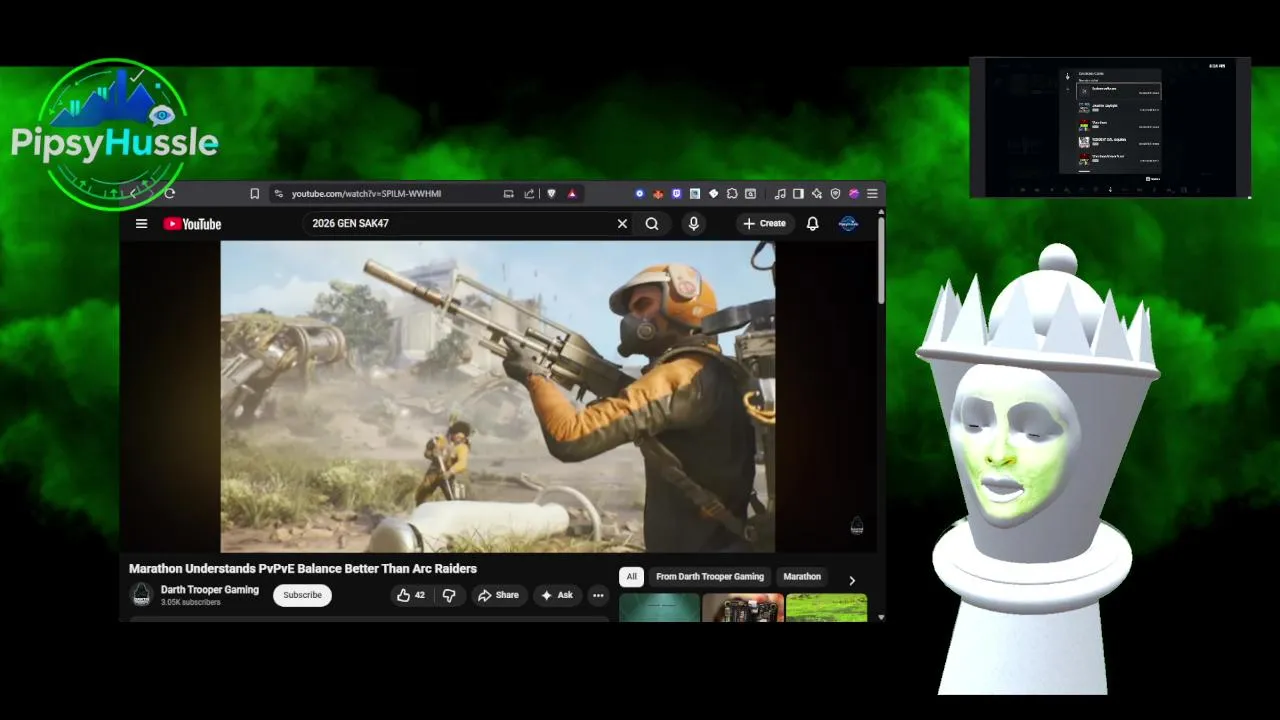Start voice search with microphone icon
Viewport: 1280px width, 720px height.
(694, 224)
